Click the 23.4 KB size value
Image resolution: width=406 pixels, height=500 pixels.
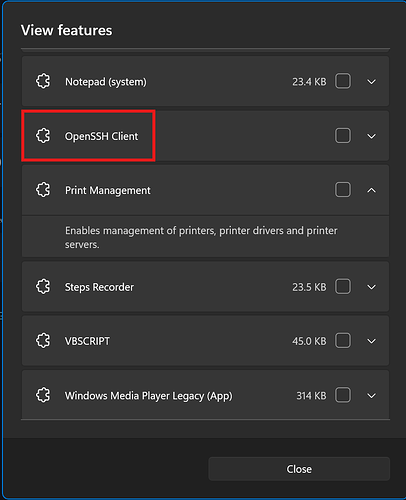point(309,82)
